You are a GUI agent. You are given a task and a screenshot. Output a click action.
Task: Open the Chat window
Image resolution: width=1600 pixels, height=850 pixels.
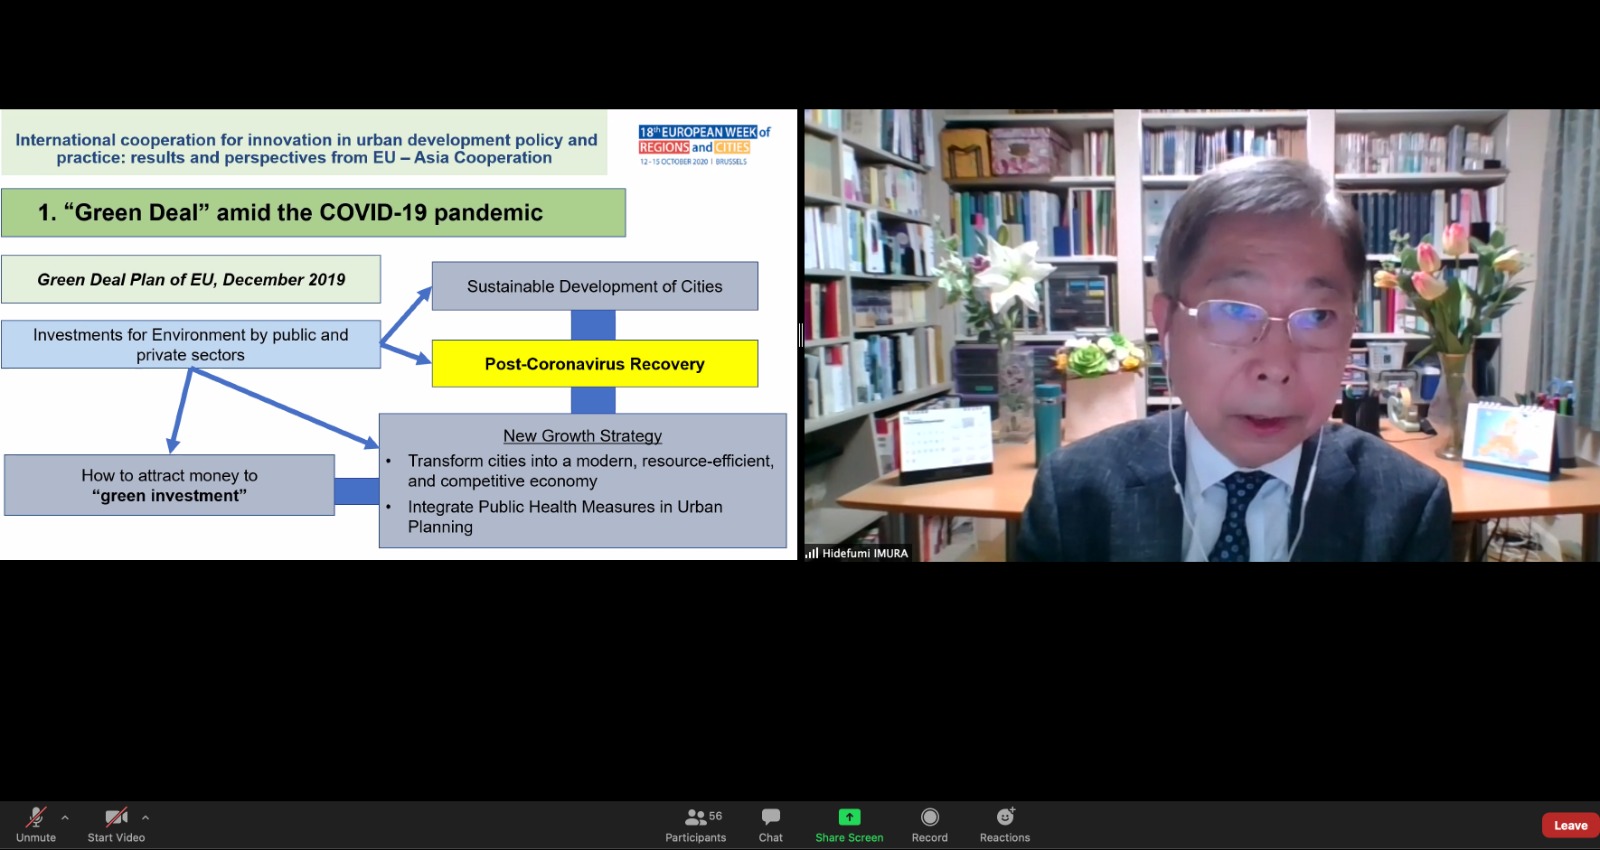[770, 824]
